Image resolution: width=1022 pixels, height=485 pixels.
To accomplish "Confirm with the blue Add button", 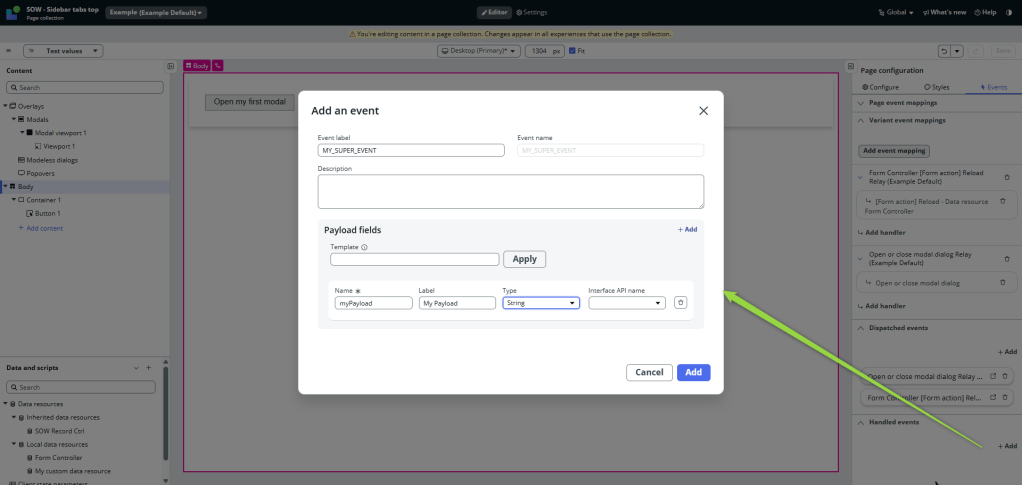I will pyautogui.click(x=694, y=372).
